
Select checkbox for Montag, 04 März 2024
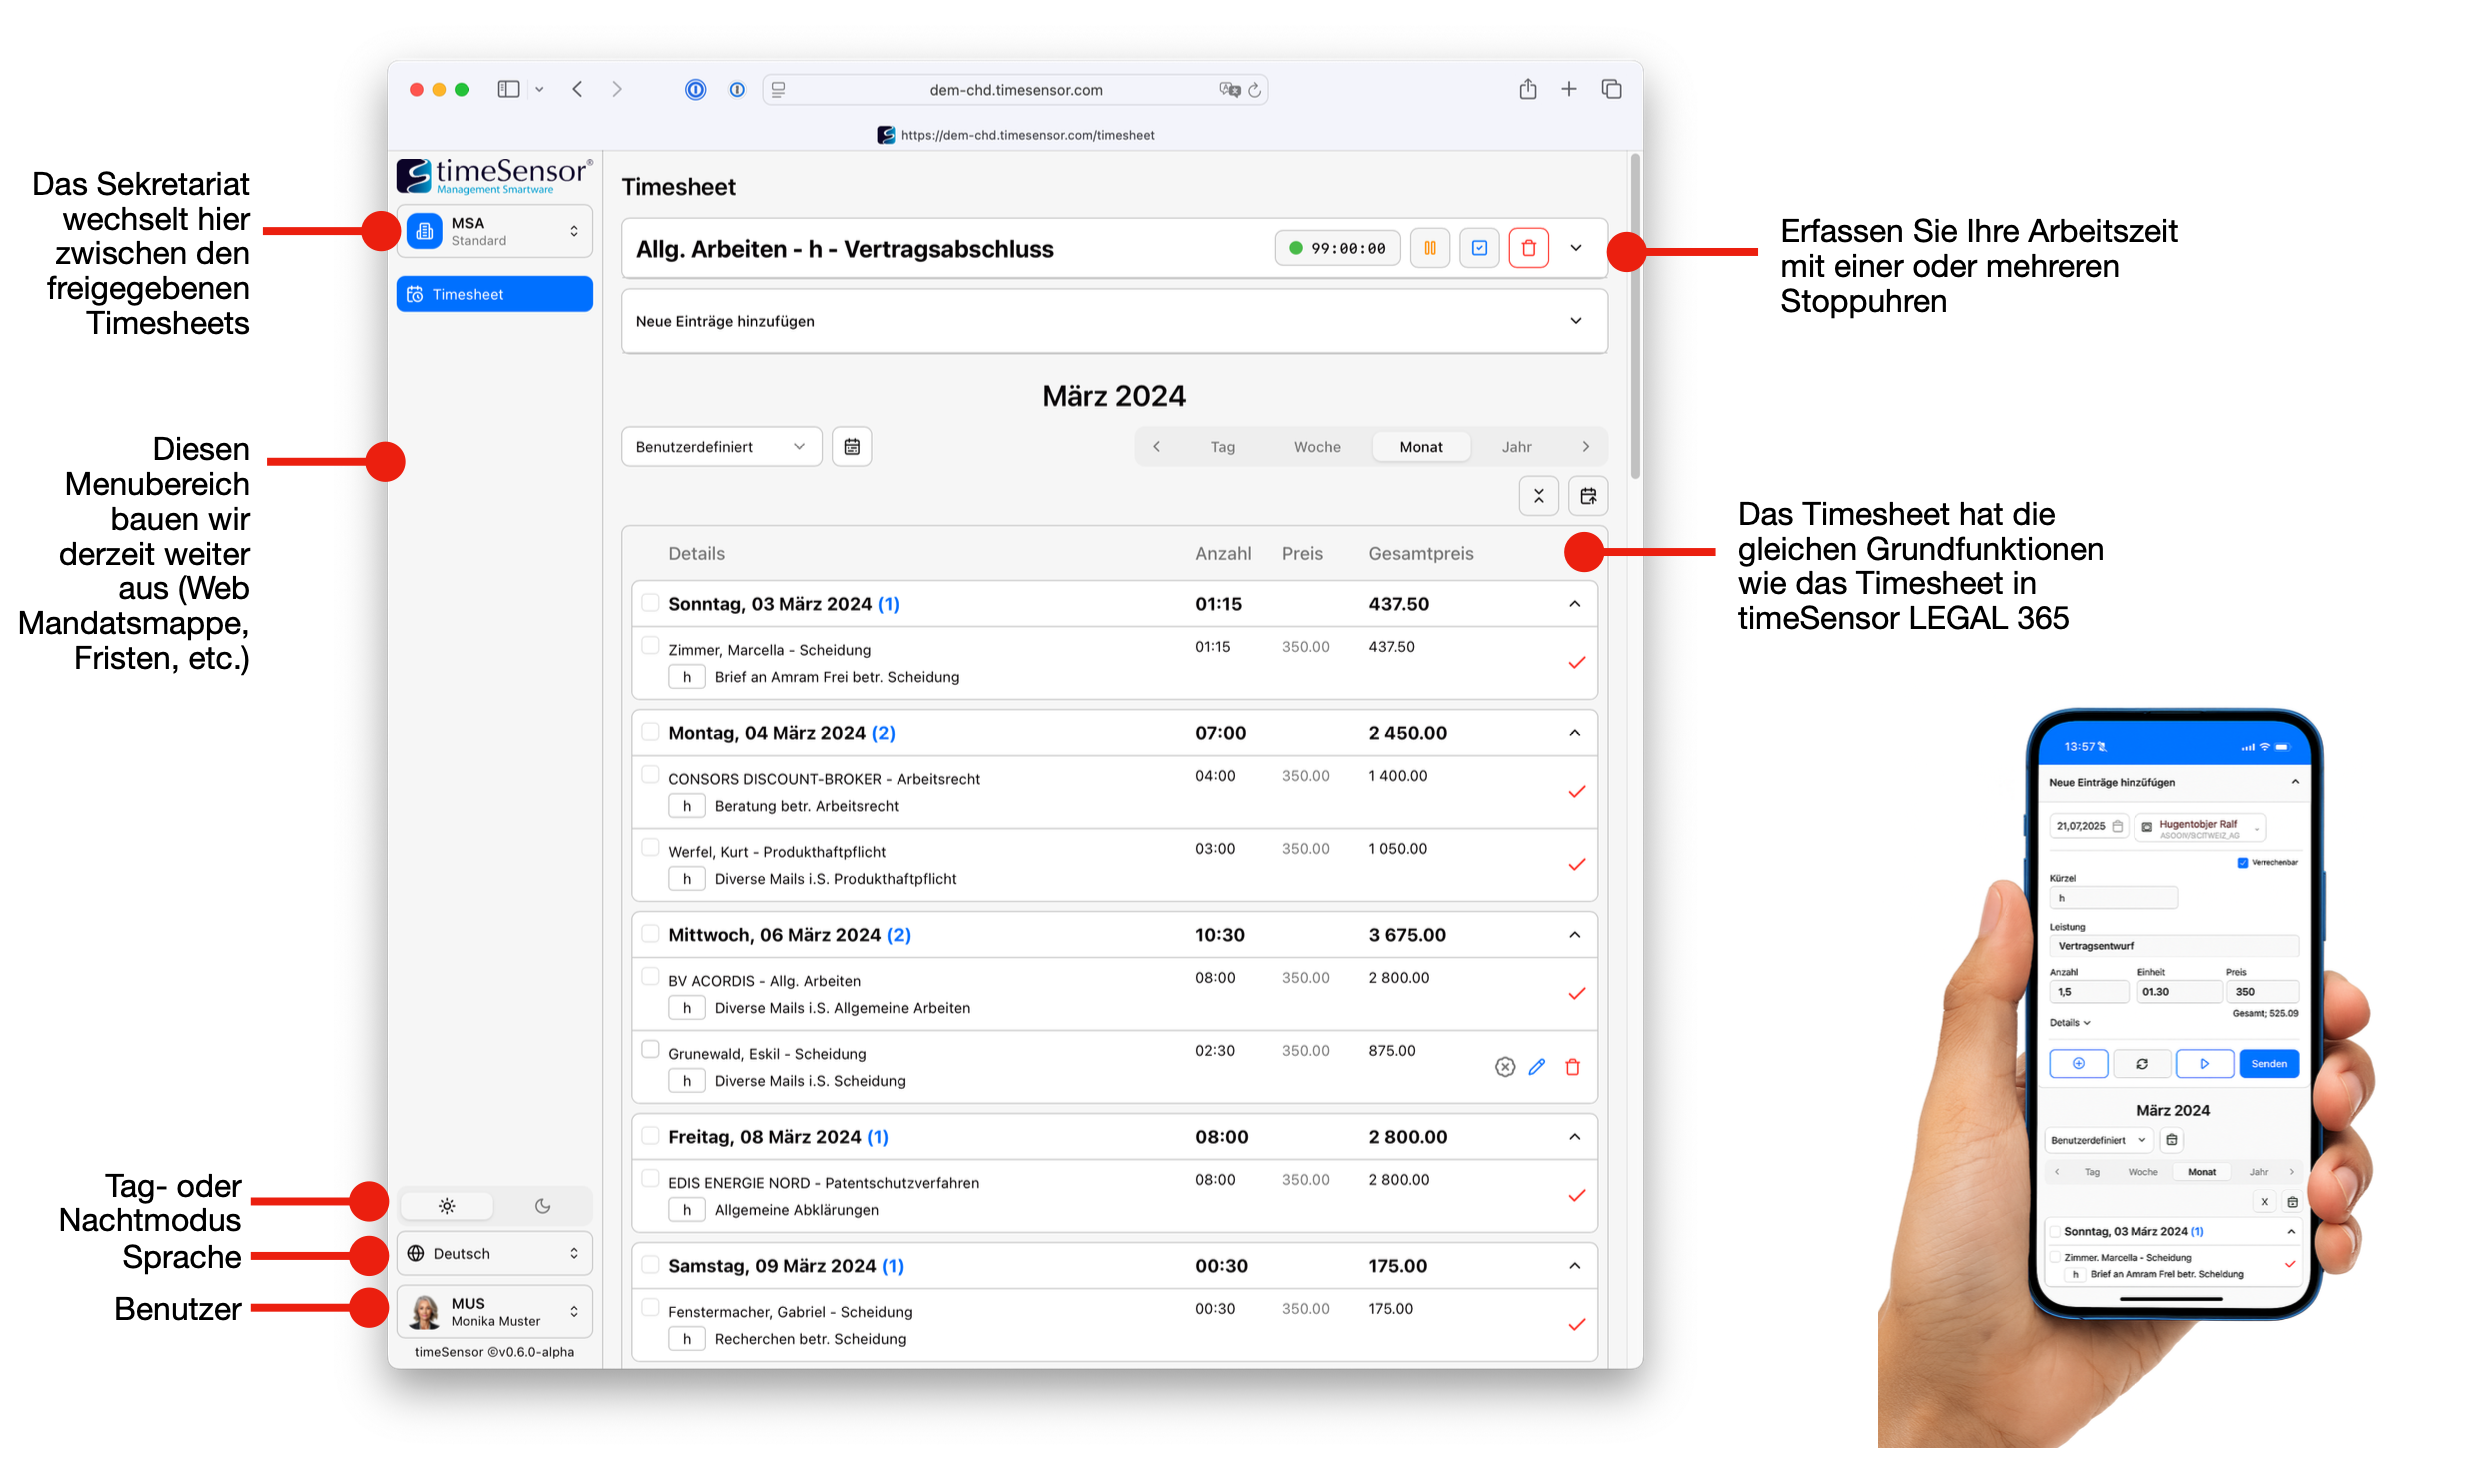coord(650,732)
